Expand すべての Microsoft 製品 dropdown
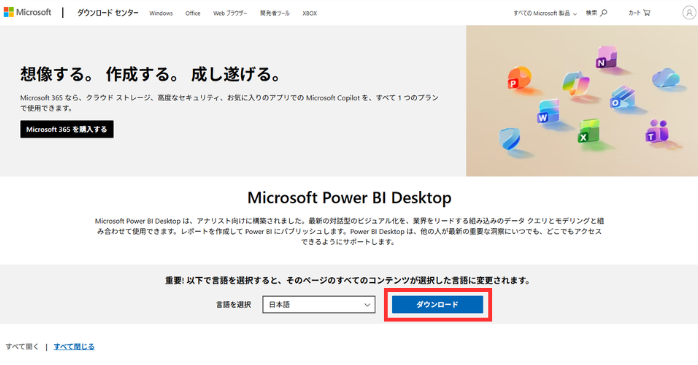This screenshot has height=365, width=698. 545,13
